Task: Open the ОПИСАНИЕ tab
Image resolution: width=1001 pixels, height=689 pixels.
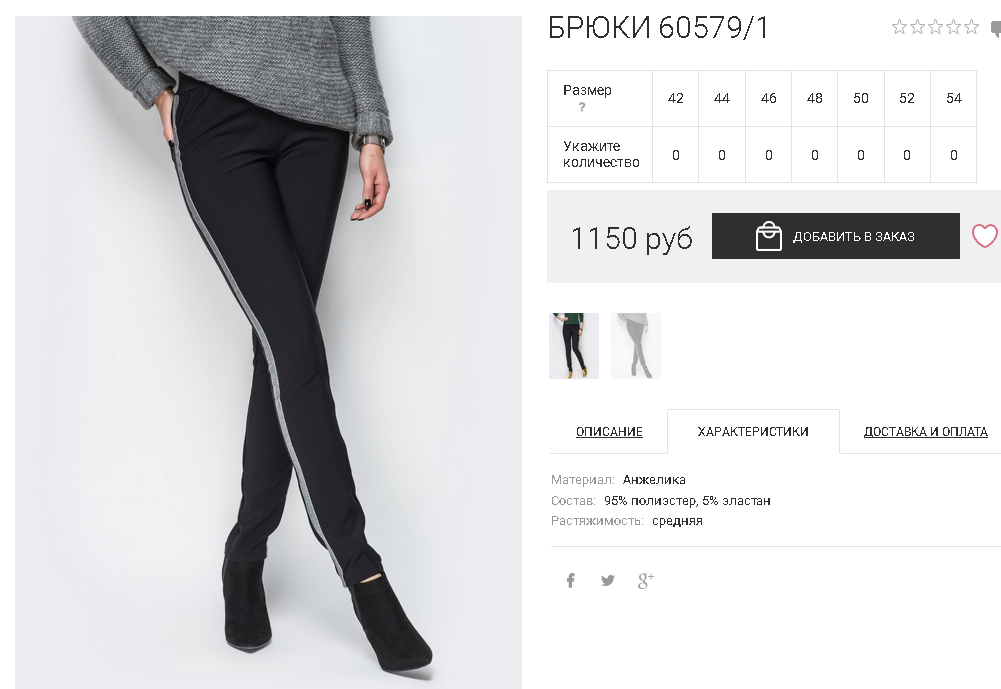Action: (x=609, y=432)
